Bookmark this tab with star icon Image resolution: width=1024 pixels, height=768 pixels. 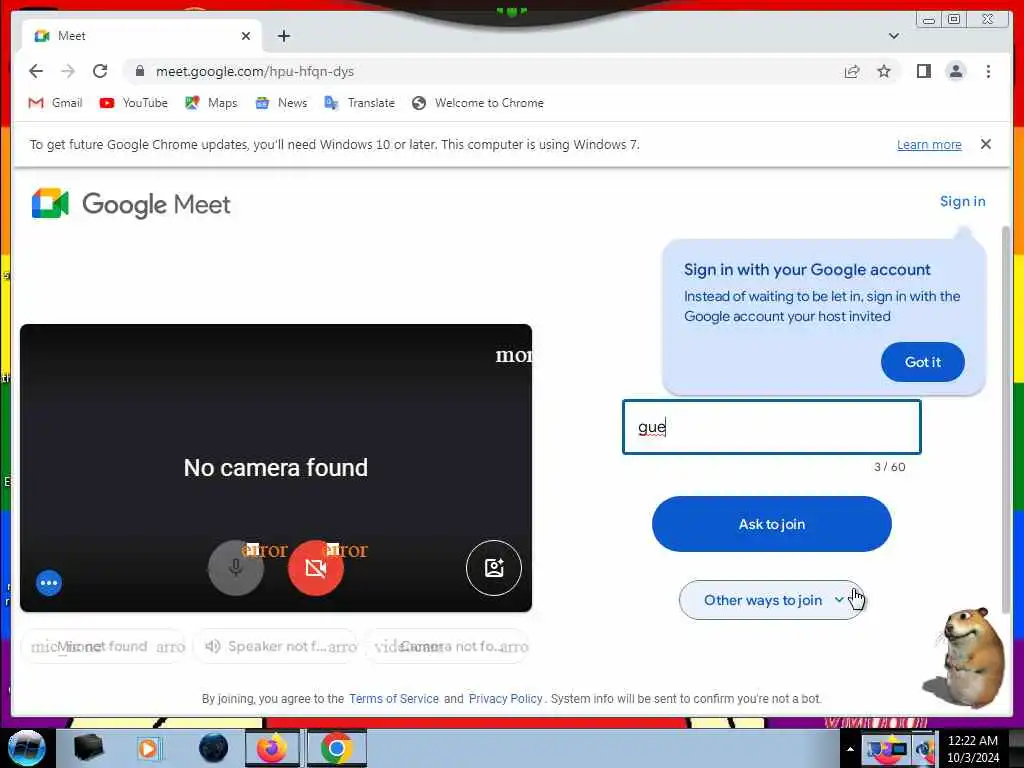pos(884,71)
